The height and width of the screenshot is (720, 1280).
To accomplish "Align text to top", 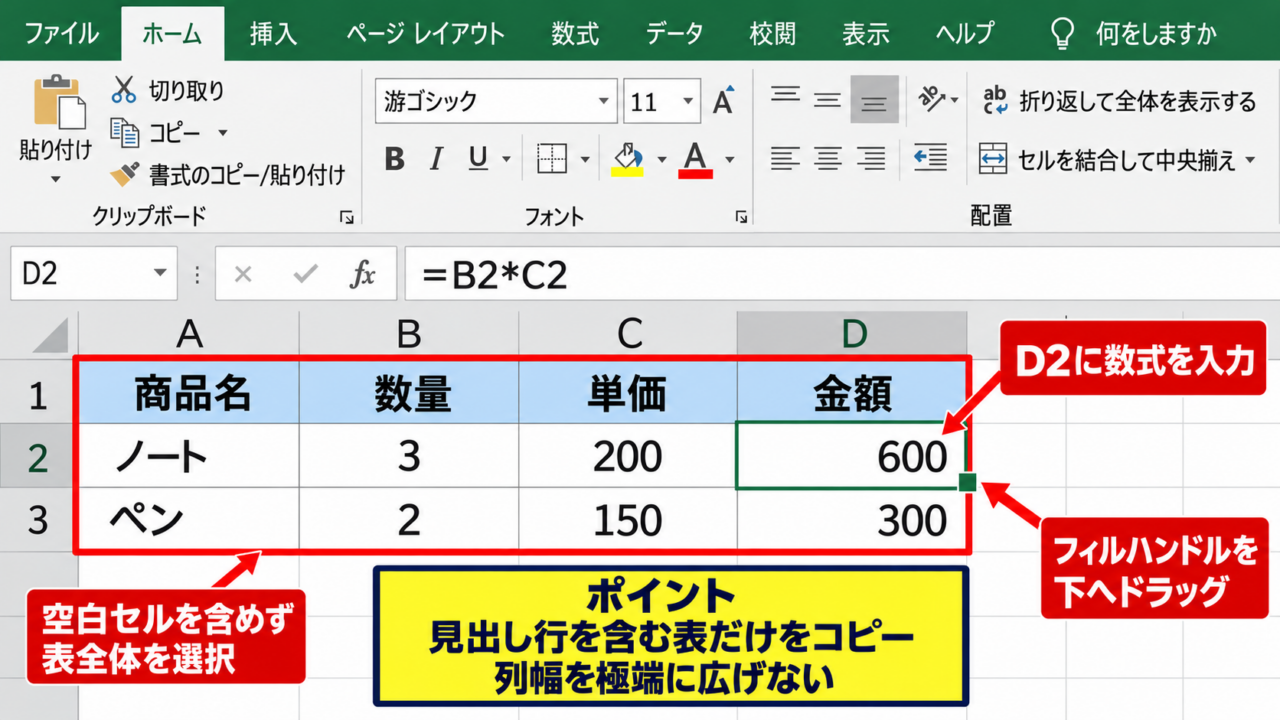I will 785,98.
